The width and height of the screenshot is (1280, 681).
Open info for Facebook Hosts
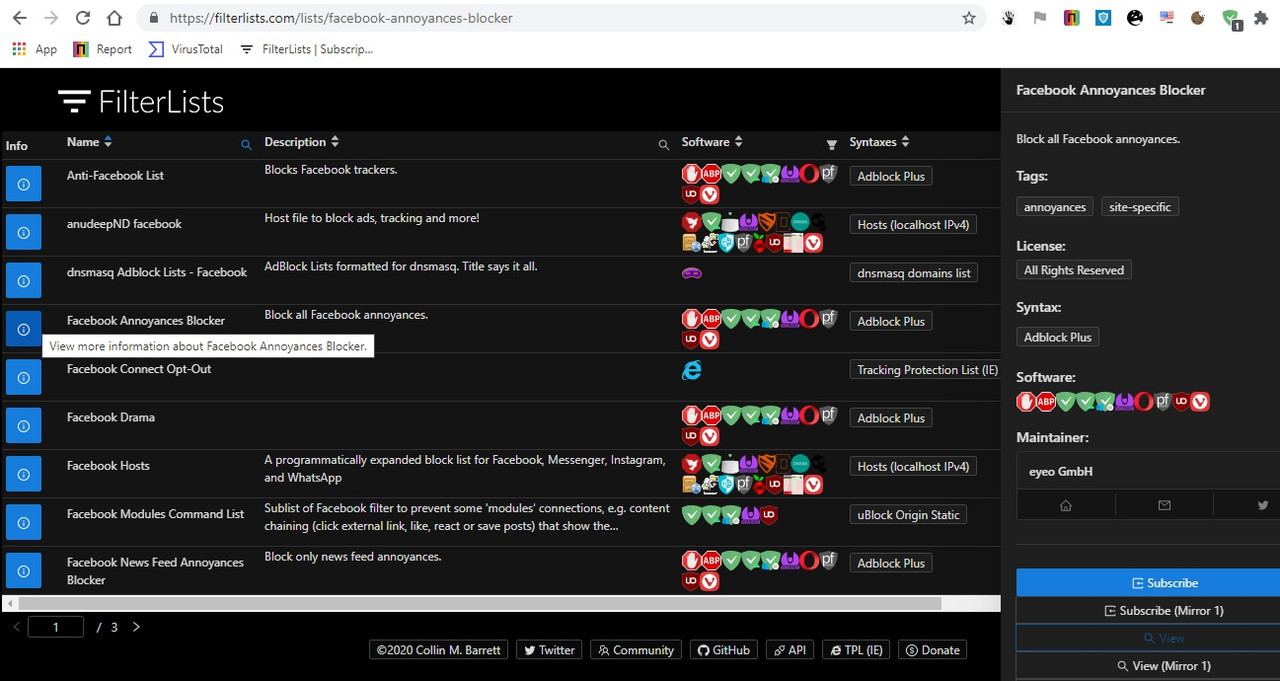coord(23,474)
